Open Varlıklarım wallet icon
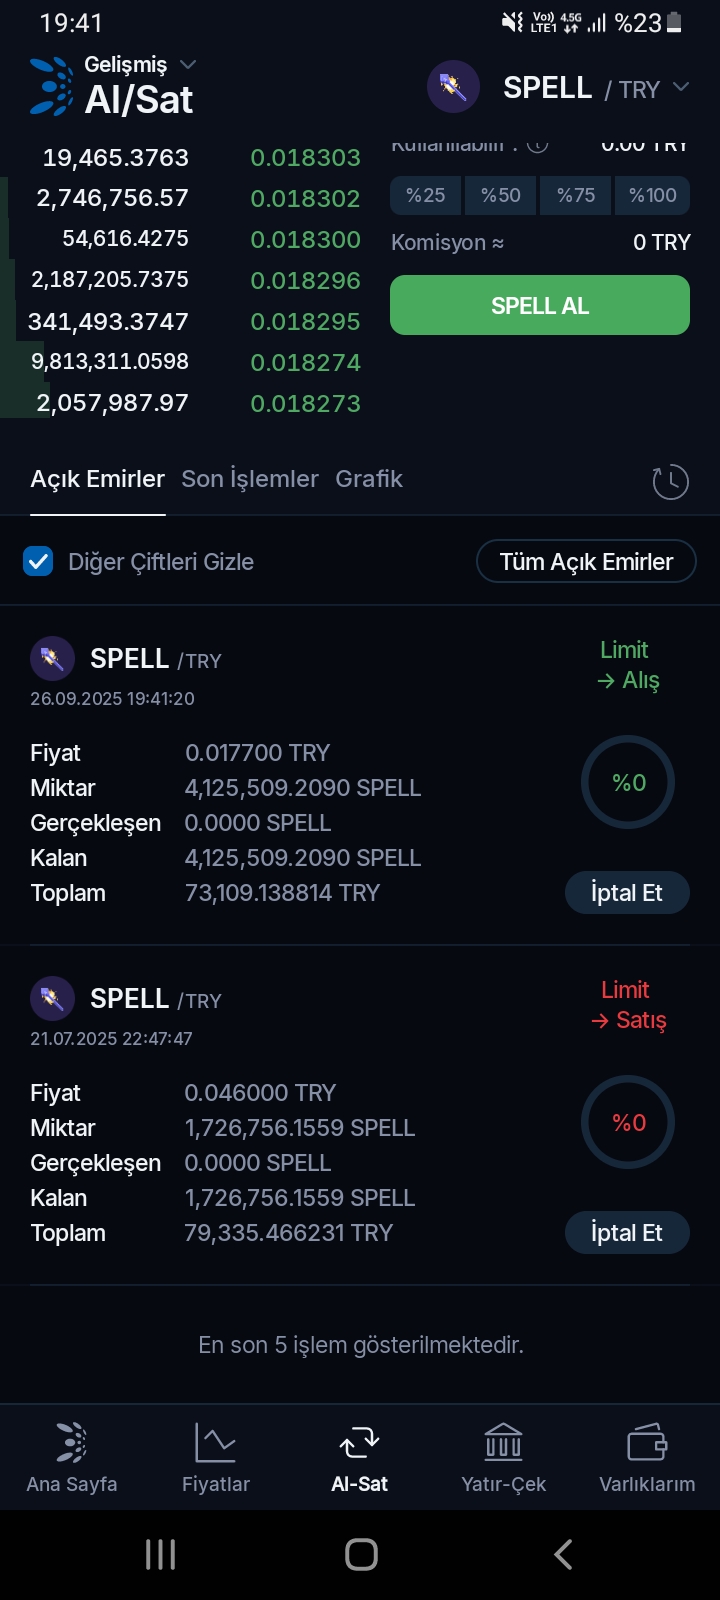The width and height of the screenshot is (720, 1600). [647, 1443]
